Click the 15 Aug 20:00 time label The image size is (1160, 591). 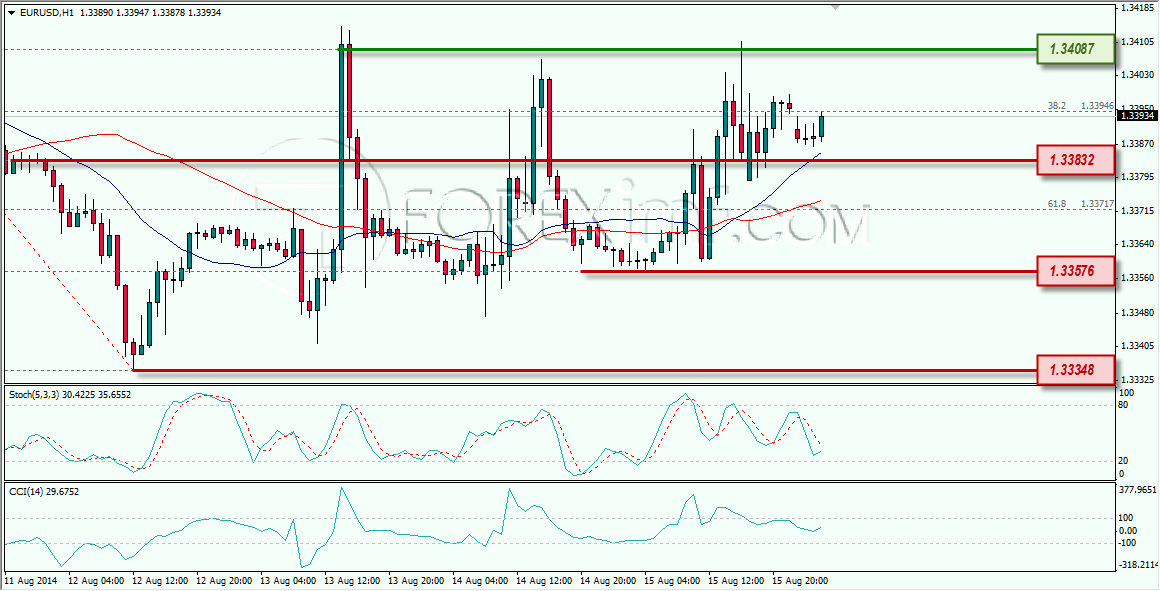click(x=798, y=580)
